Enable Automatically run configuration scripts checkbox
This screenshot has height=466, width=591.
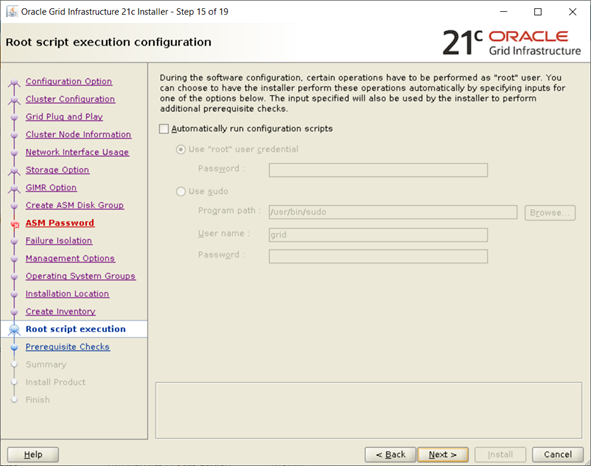click(164, 129)
